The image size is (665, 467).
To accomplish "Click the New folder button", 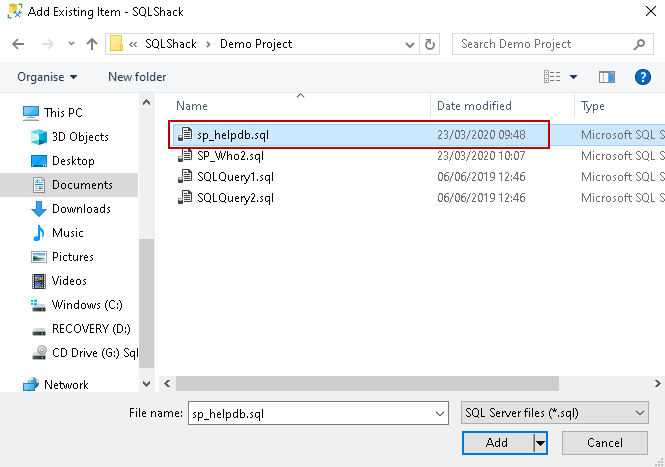I will click(x=137, y=77).
